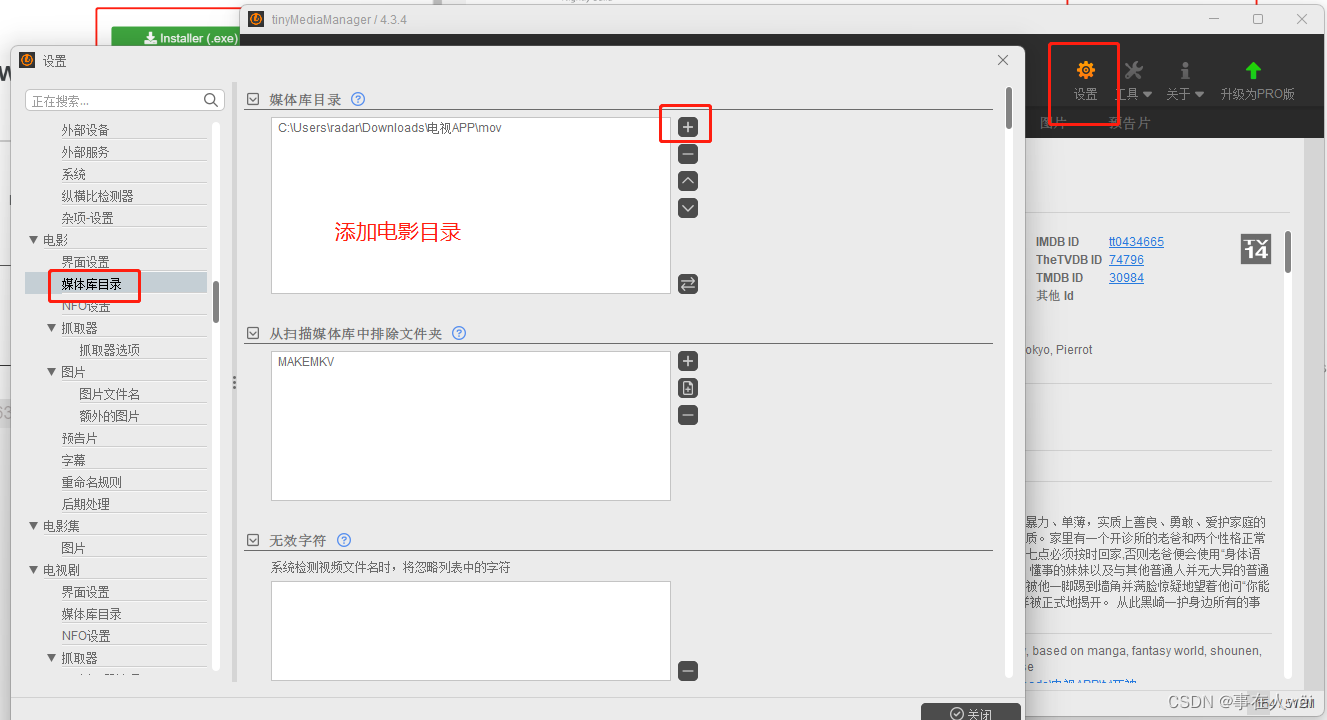
Task: Click the settings tree vertical scrollbar
Action: click(216, 300)
